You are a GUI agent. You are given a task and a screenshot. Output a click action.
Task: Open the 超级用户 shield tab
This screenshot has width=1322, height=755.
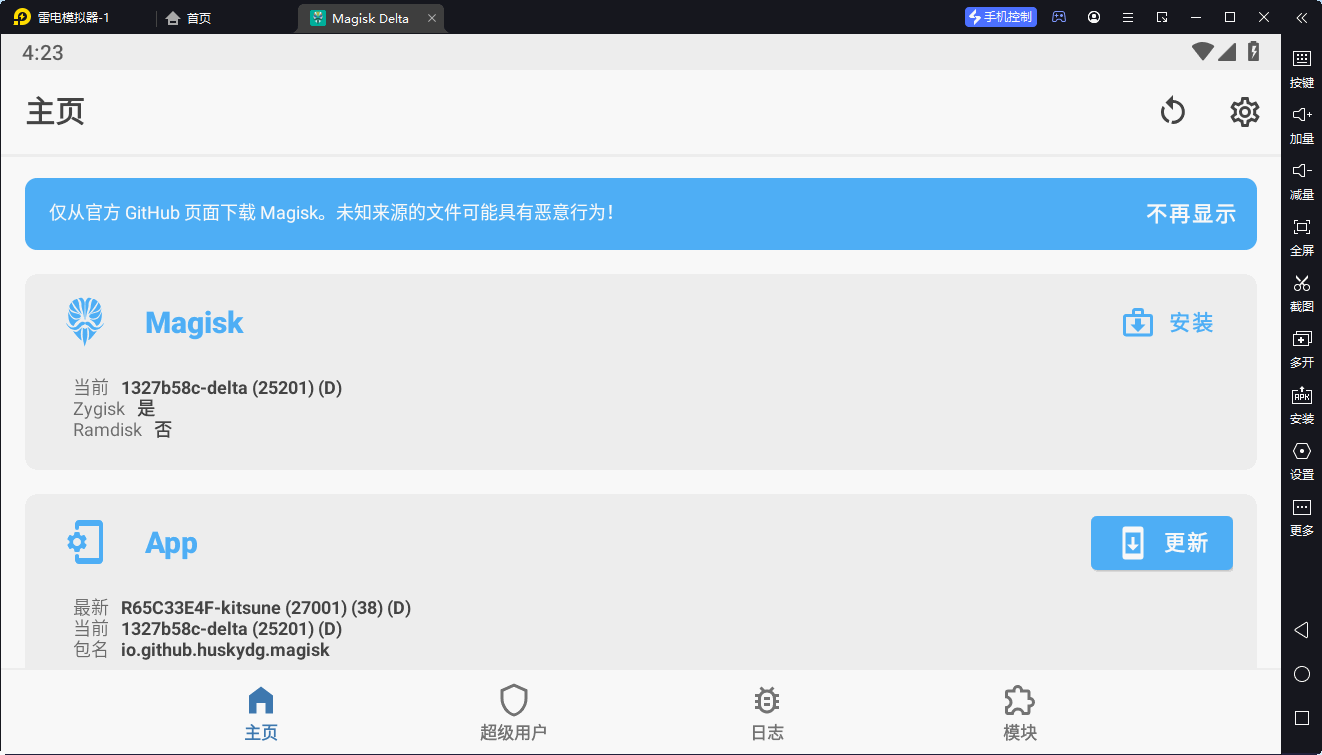coord(513,712)
